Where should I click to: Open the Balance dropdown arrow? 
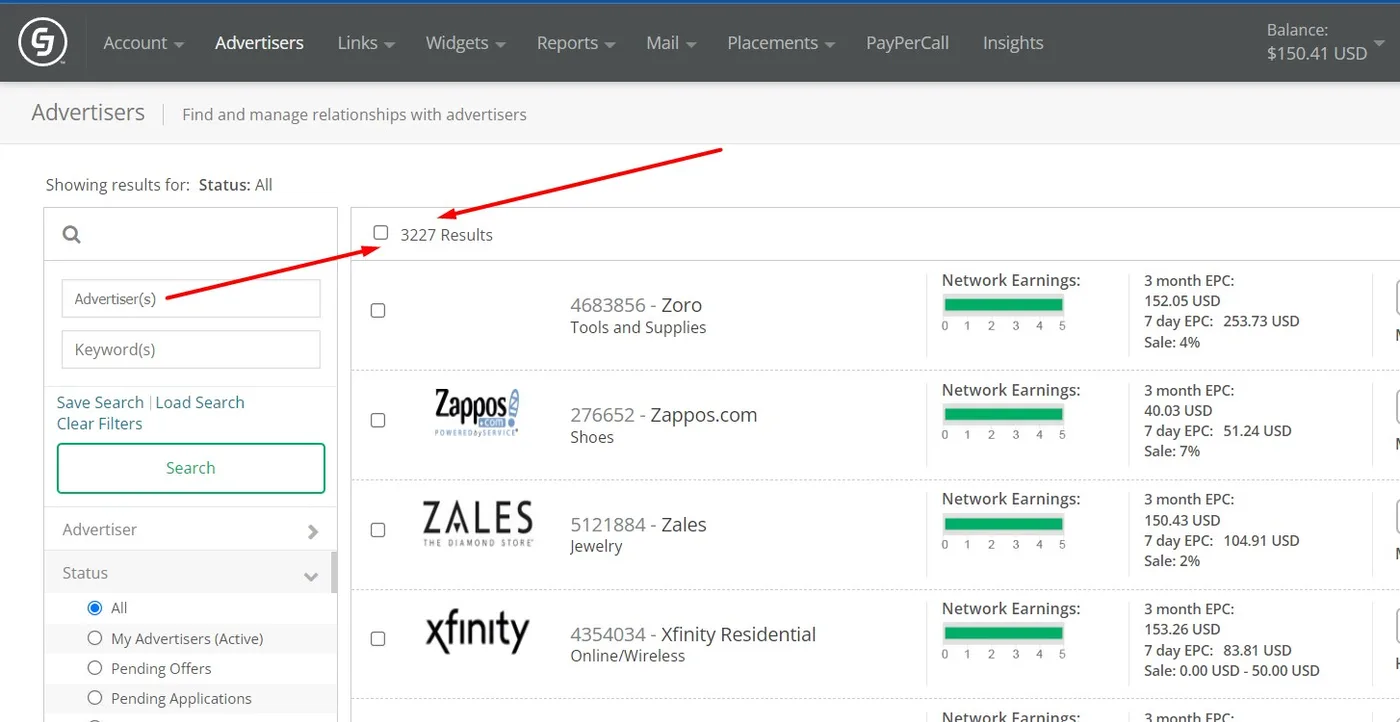pos(1380,43)
